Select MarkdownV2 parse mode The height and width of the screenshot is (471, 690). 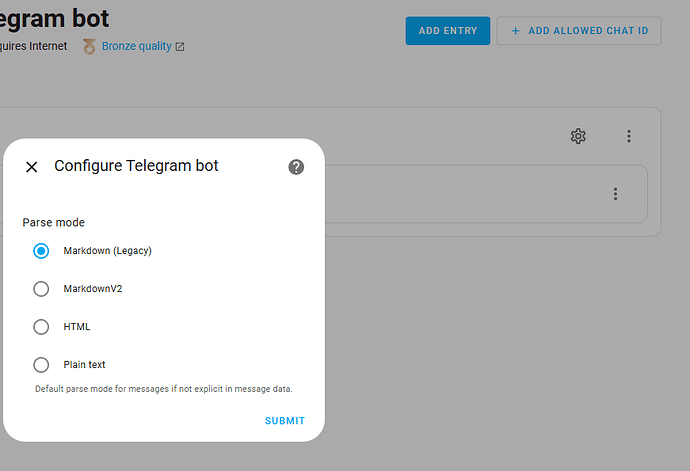[x=41, y=289]
